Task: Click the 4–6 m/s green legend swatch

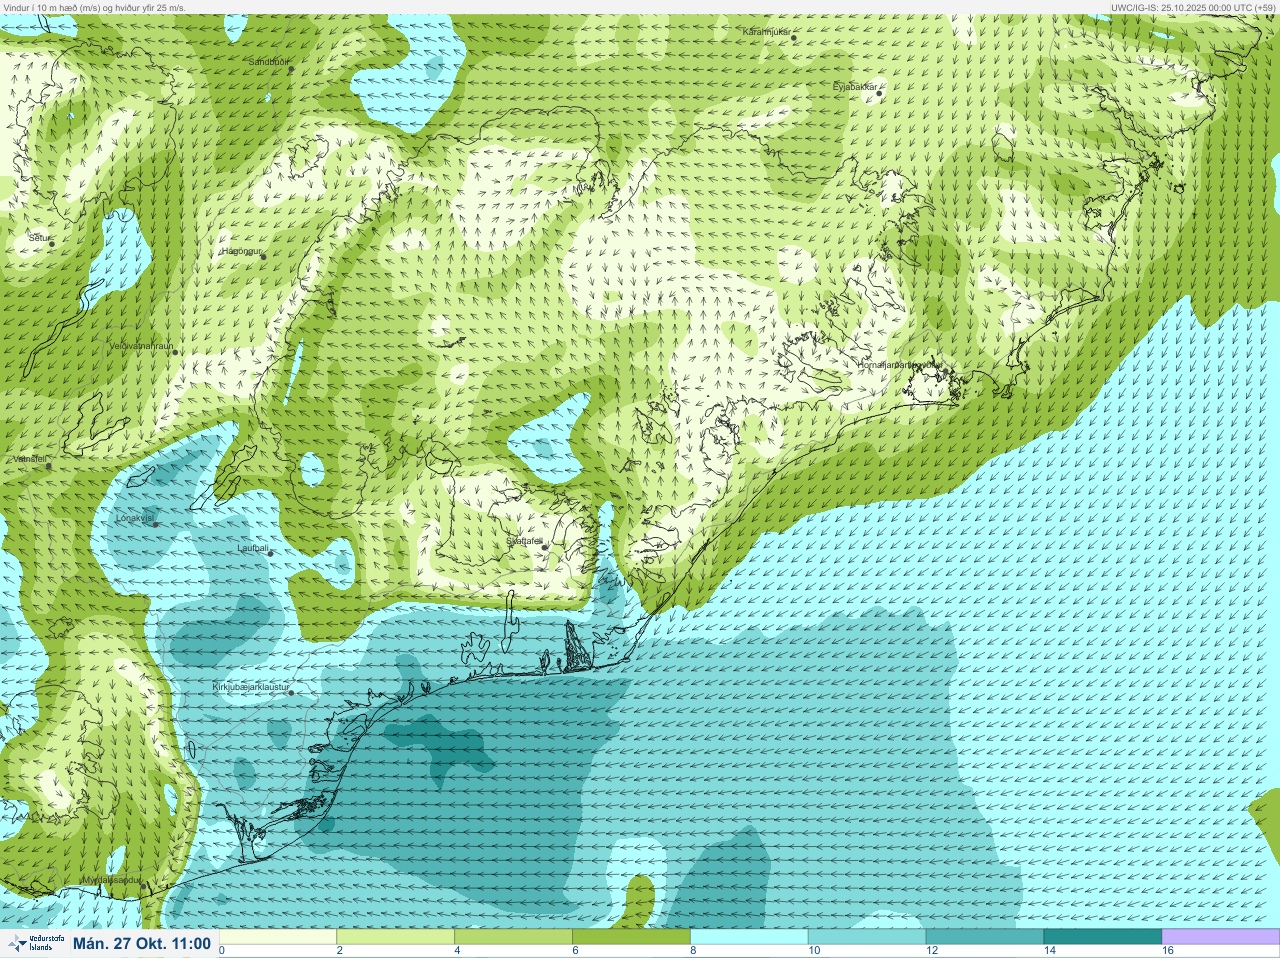Action: 514,937
